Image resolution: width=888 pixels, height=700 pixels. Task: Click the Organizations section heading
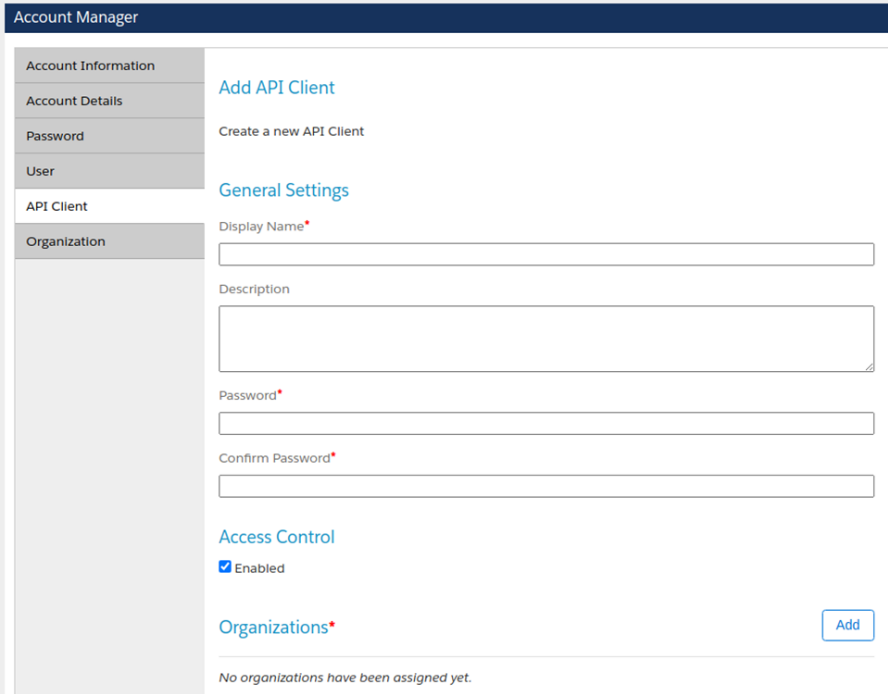point(274,628)
